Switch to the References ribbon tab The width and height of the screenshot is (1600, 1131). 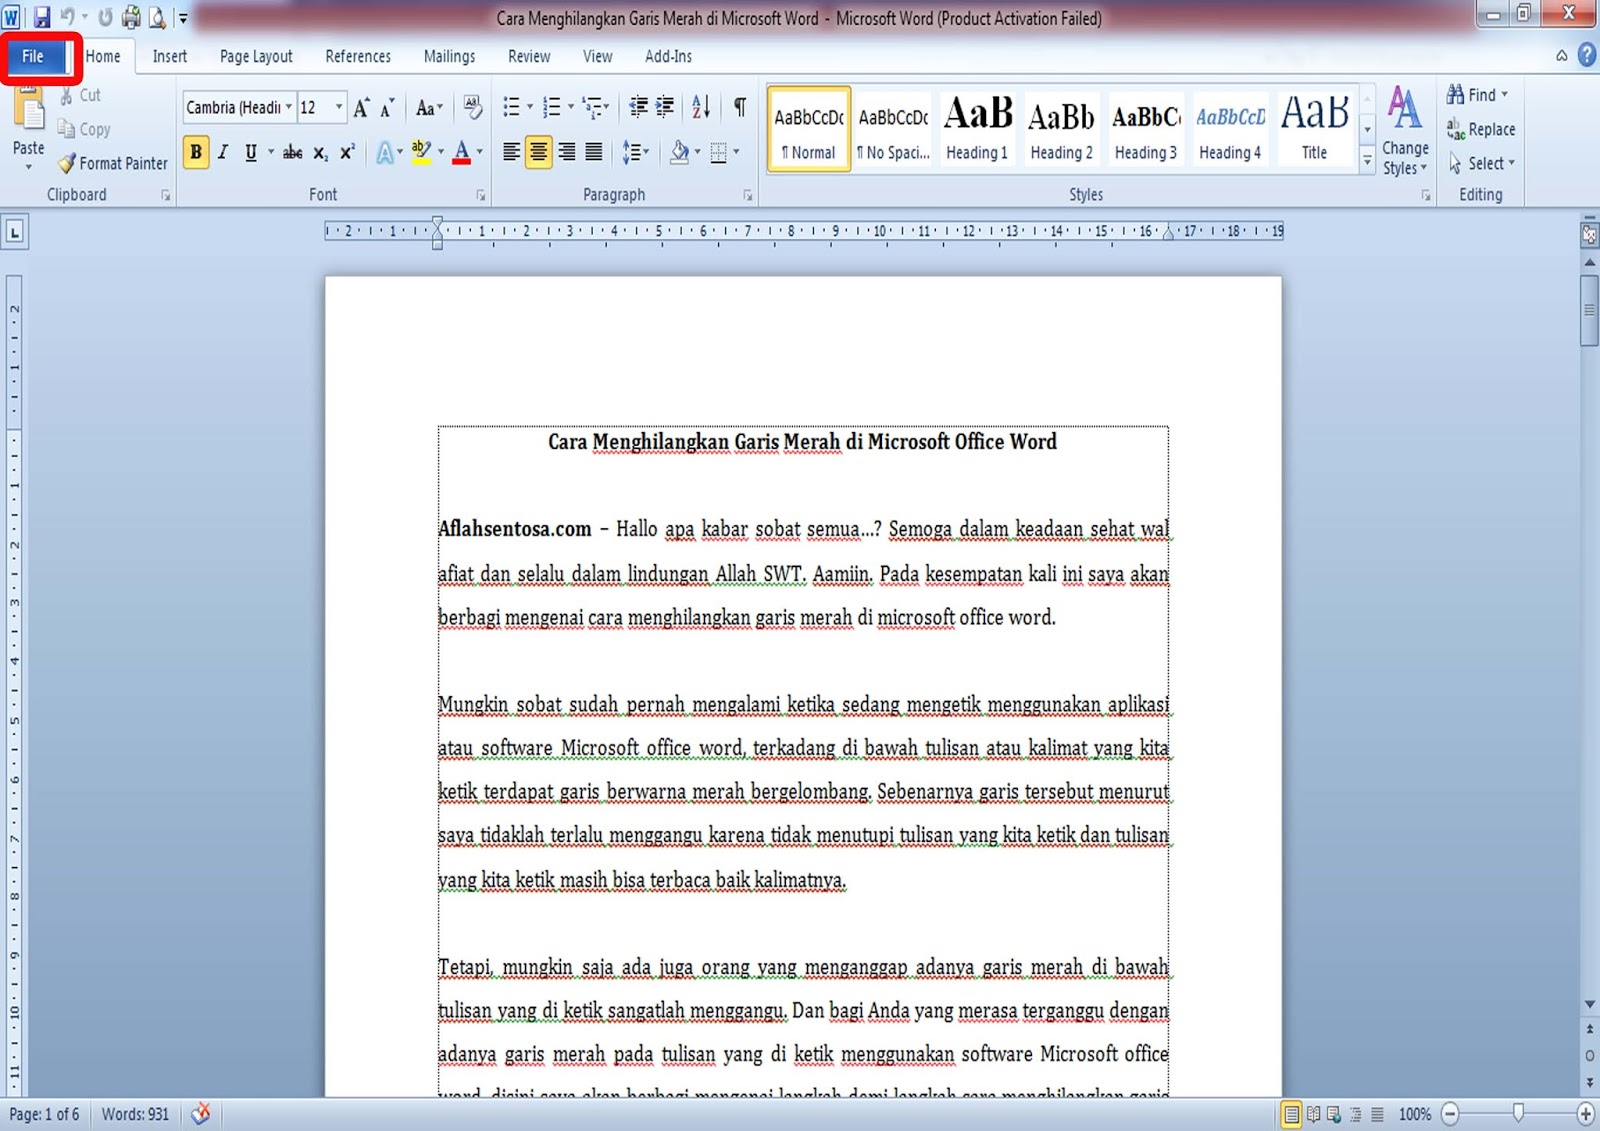pos(357,56)
